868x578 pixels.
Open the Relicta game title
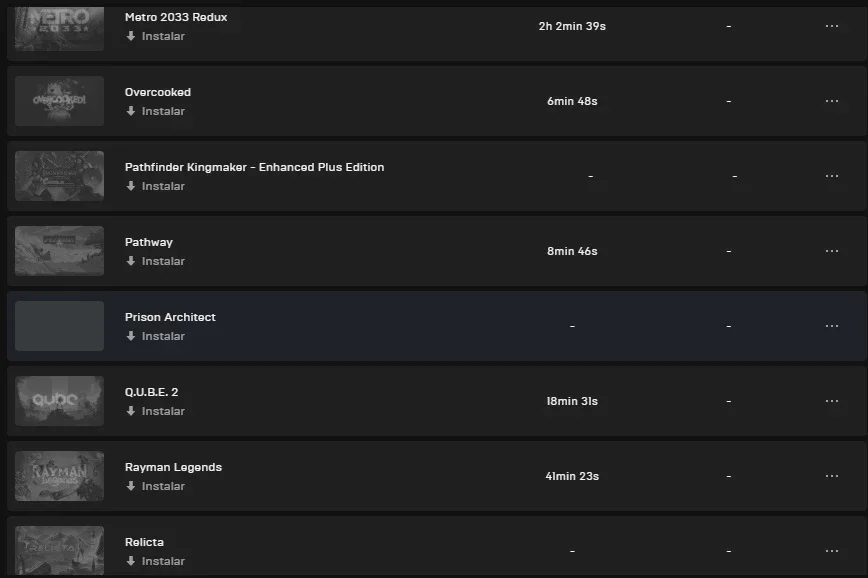point(144,542)
